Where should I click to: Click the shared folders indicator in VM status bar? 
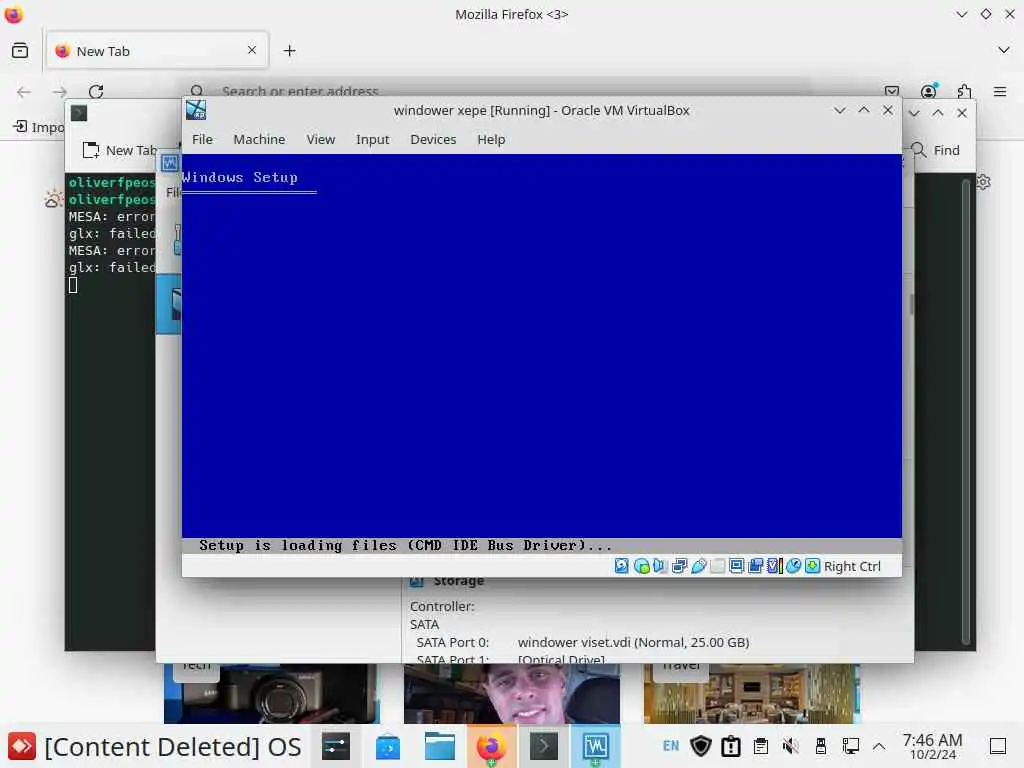[x=717, y=566]
